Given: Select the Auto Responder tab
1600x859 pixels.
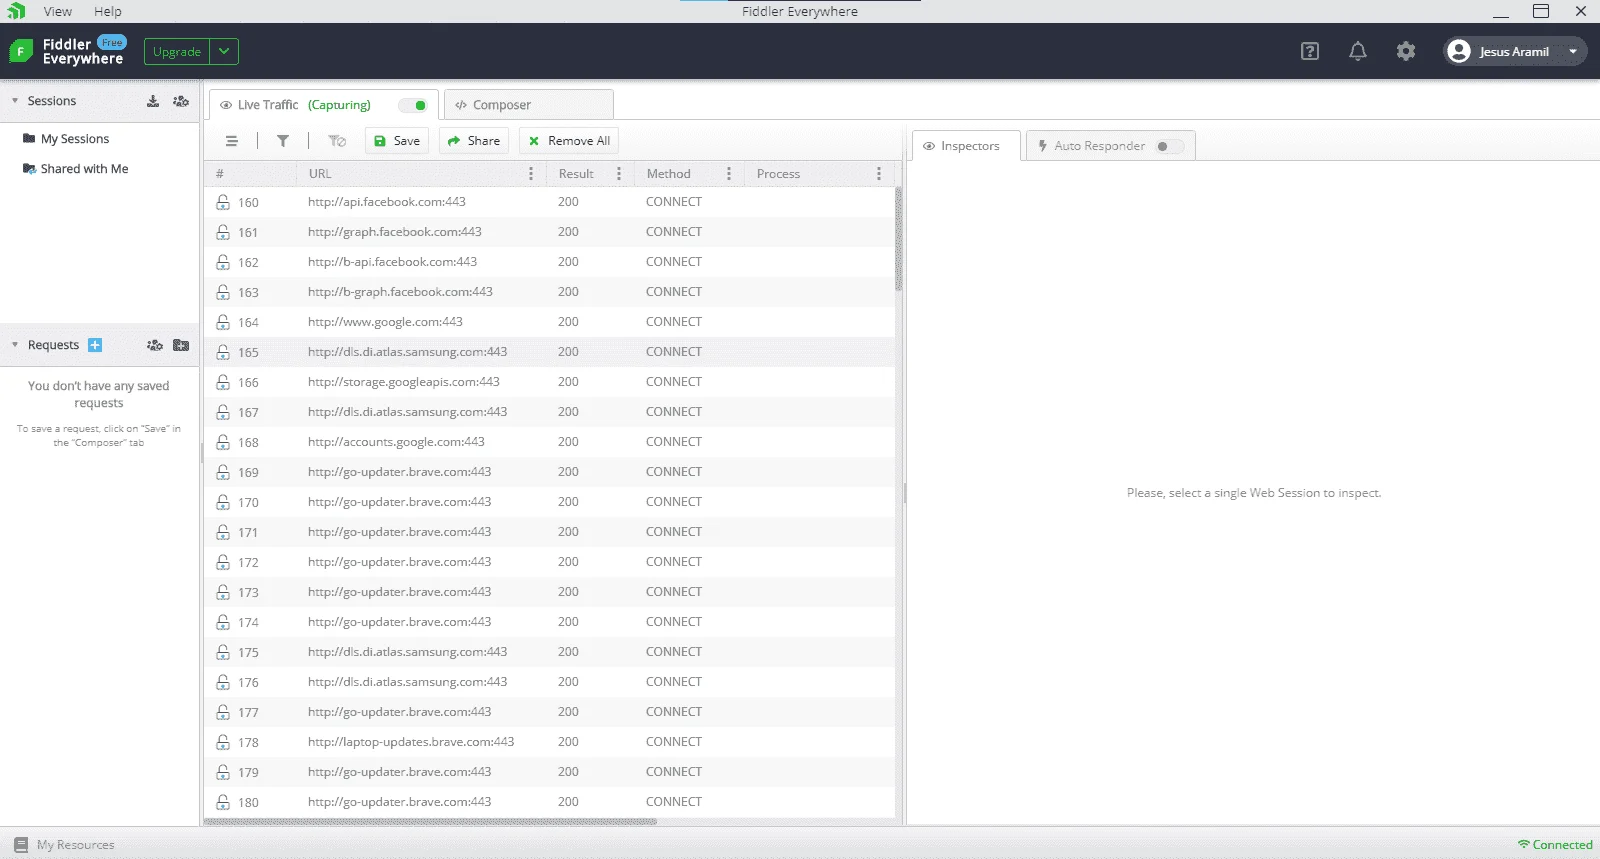Looking at the screenshot, I should click(1111, 146).
